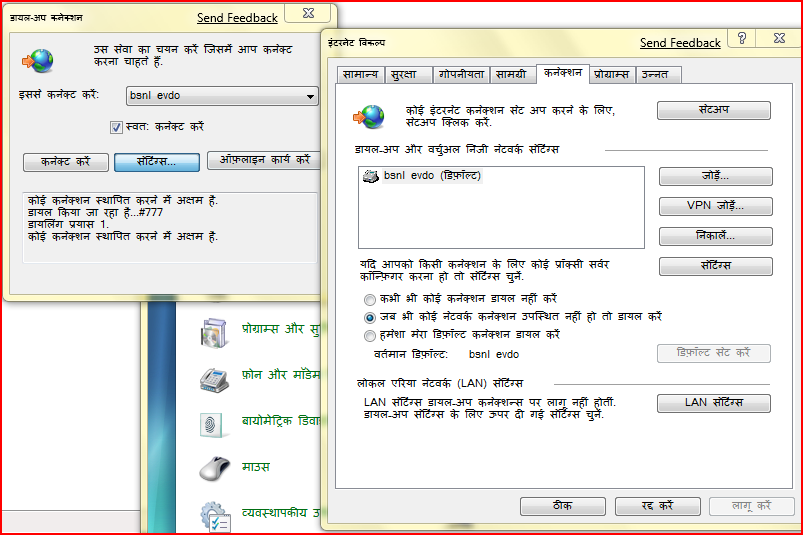Viewport: 803px width, 535px height.
Task: Switch to the सुरक्षा tab
Action: point(408,75)
